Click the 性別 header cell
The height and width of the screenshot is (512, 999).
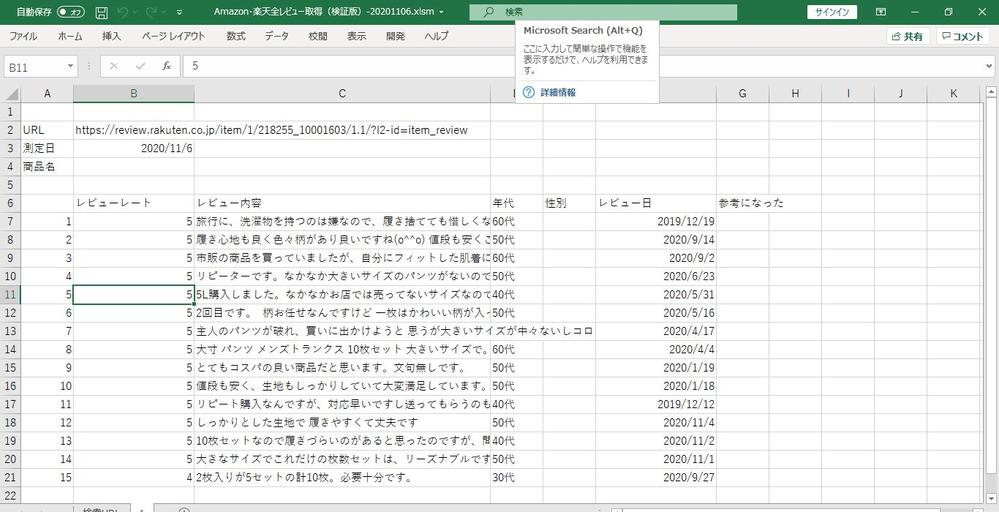[569, 203]
